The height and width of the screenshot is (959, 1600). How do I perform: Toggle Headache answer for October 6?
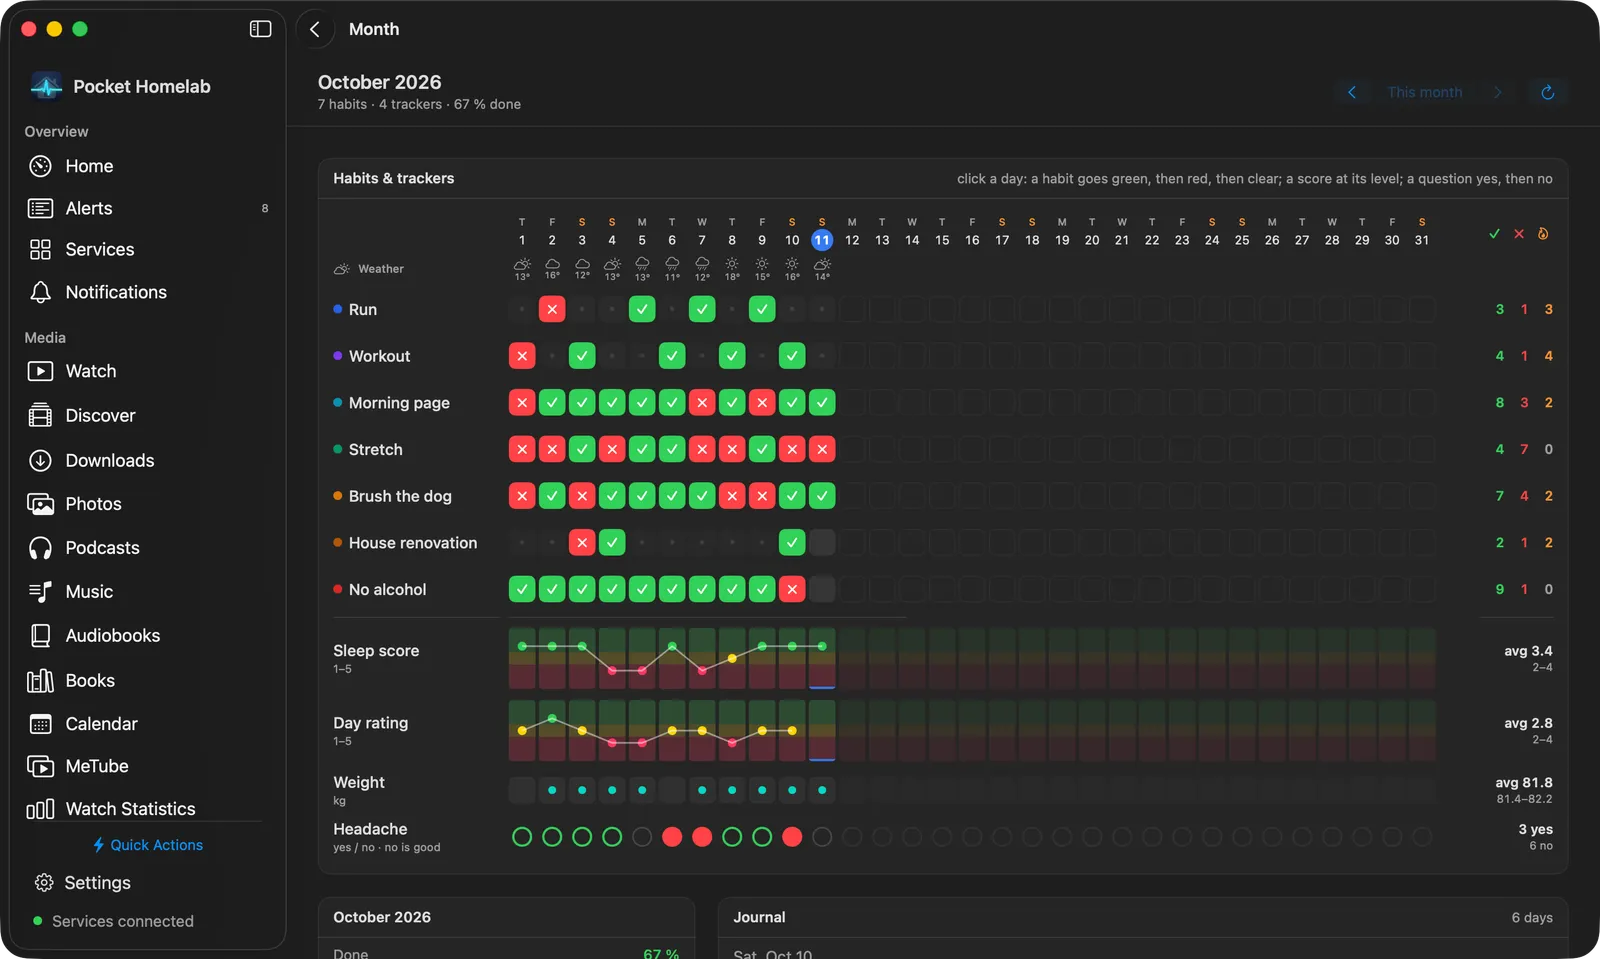672,837
